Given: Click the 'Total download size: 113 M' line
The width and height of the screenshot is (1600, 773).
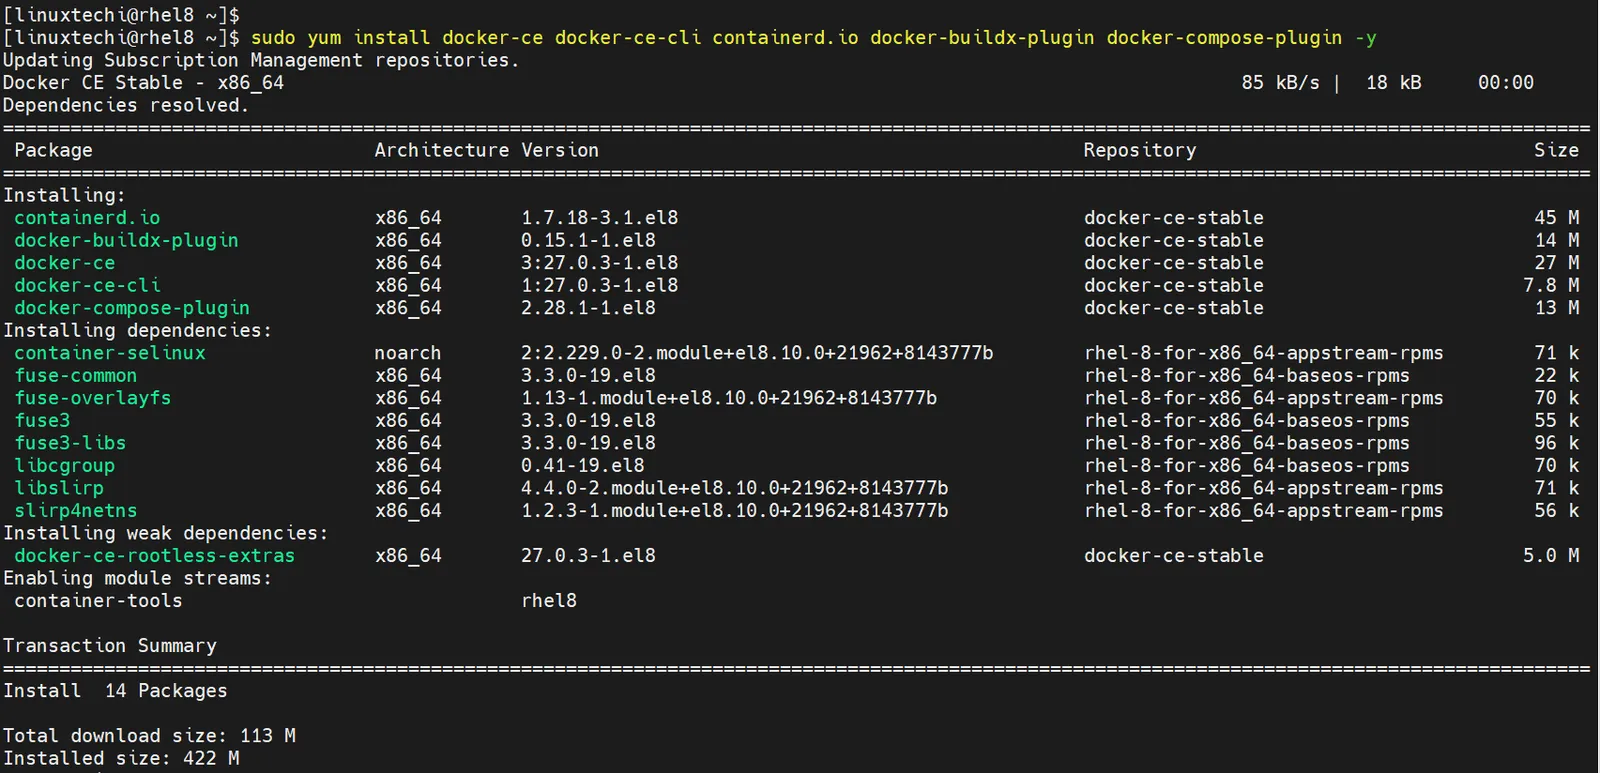Looking at the screenshot, I should [x=149, y=736].
